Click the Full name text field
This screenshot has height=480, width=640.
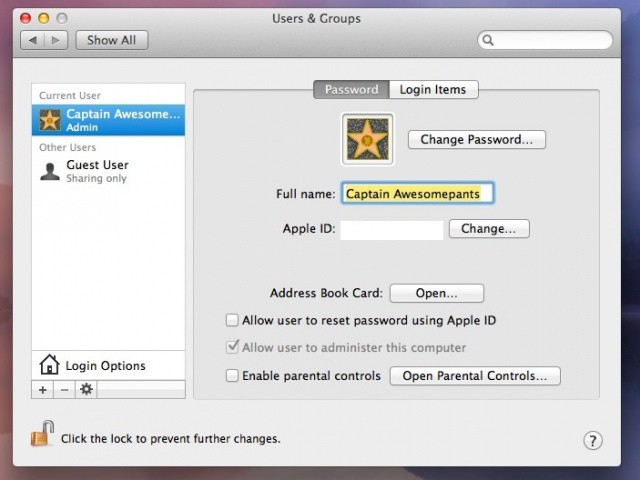pyautogui.click(x=418, y=194)
